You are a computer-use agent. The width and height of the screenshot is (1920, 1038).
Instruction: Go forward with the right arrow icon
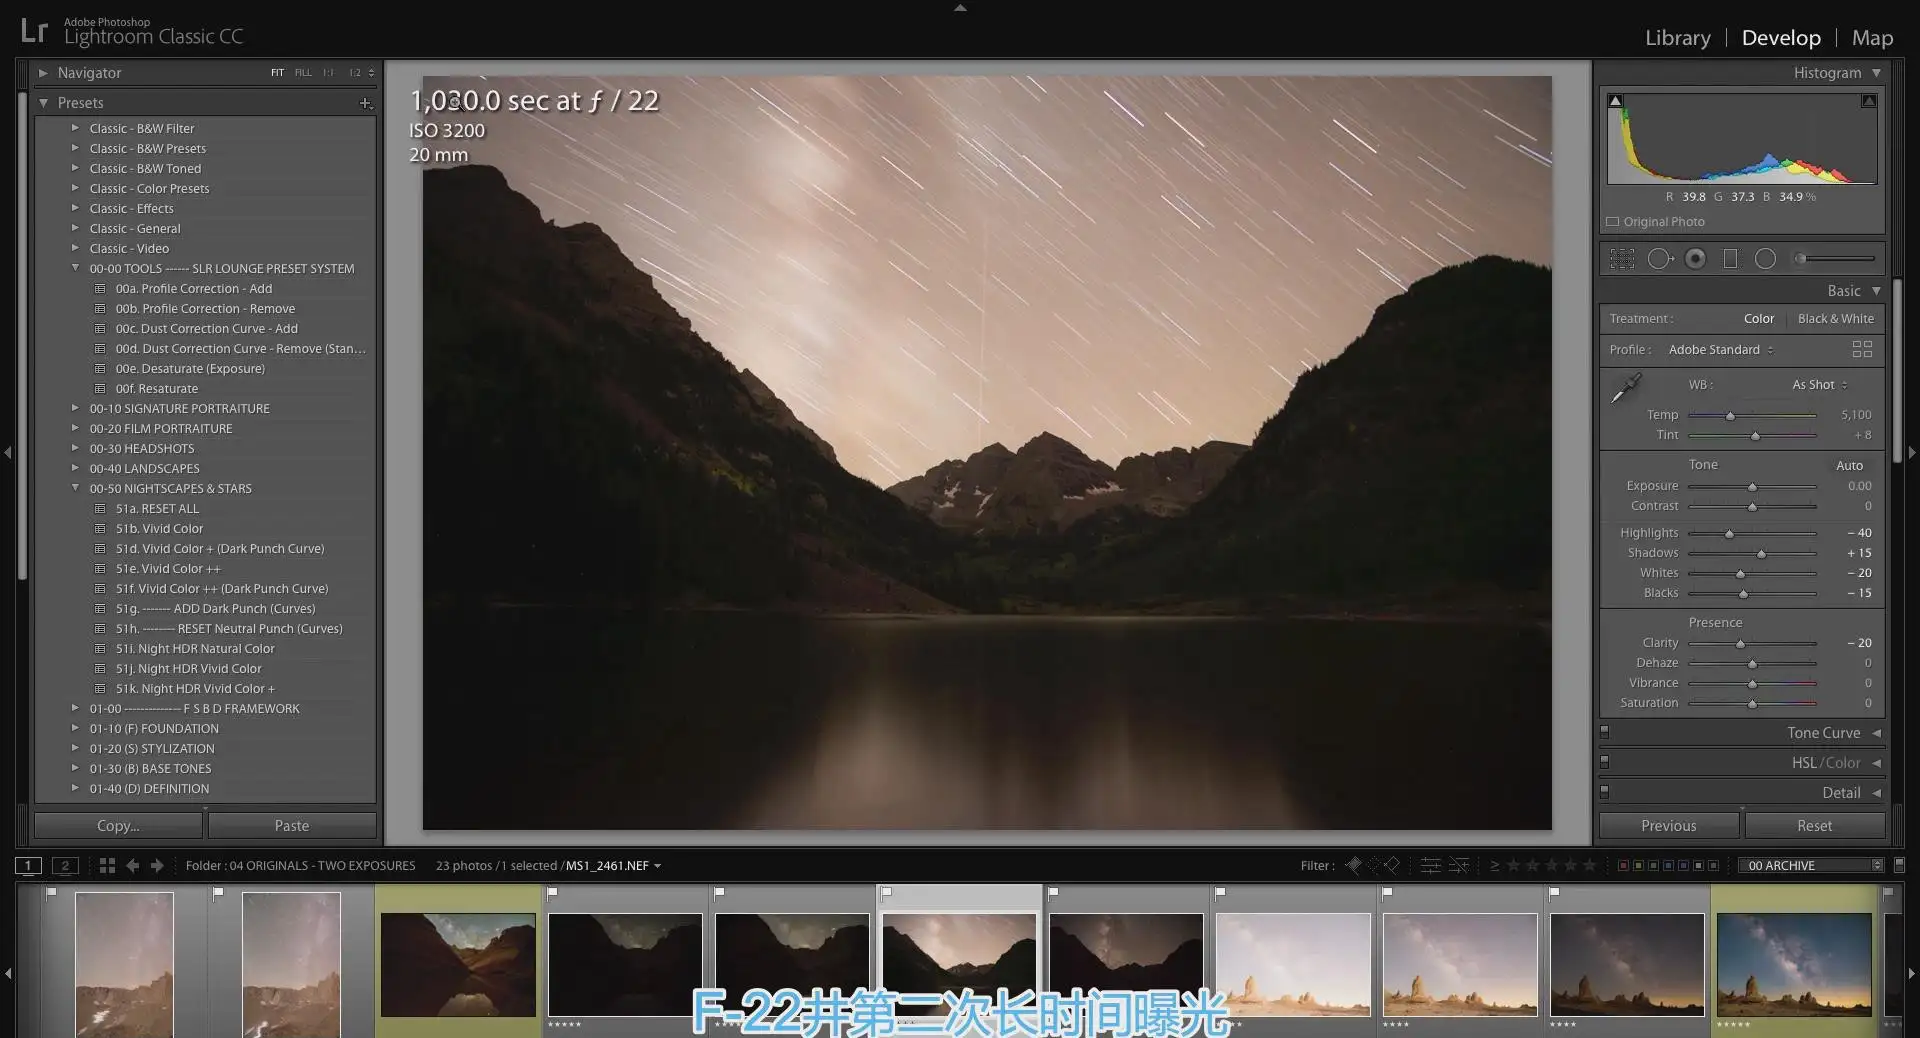pos(157,866)
